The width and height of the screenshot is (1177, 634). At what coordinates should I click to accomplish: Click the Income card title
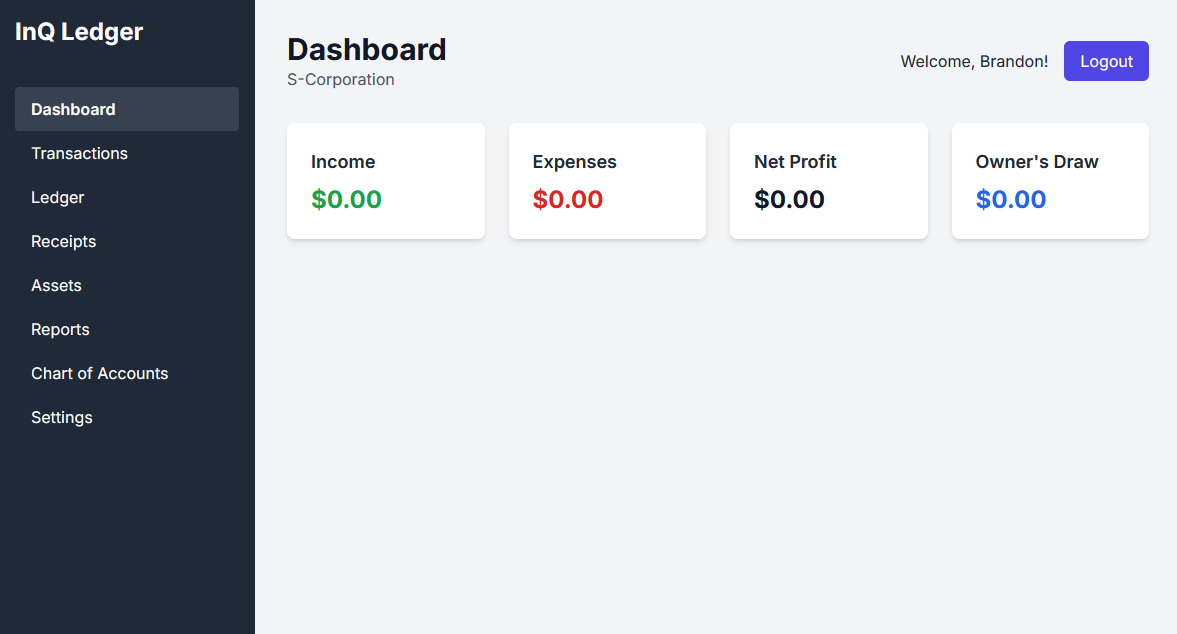[x=343, y=162]
